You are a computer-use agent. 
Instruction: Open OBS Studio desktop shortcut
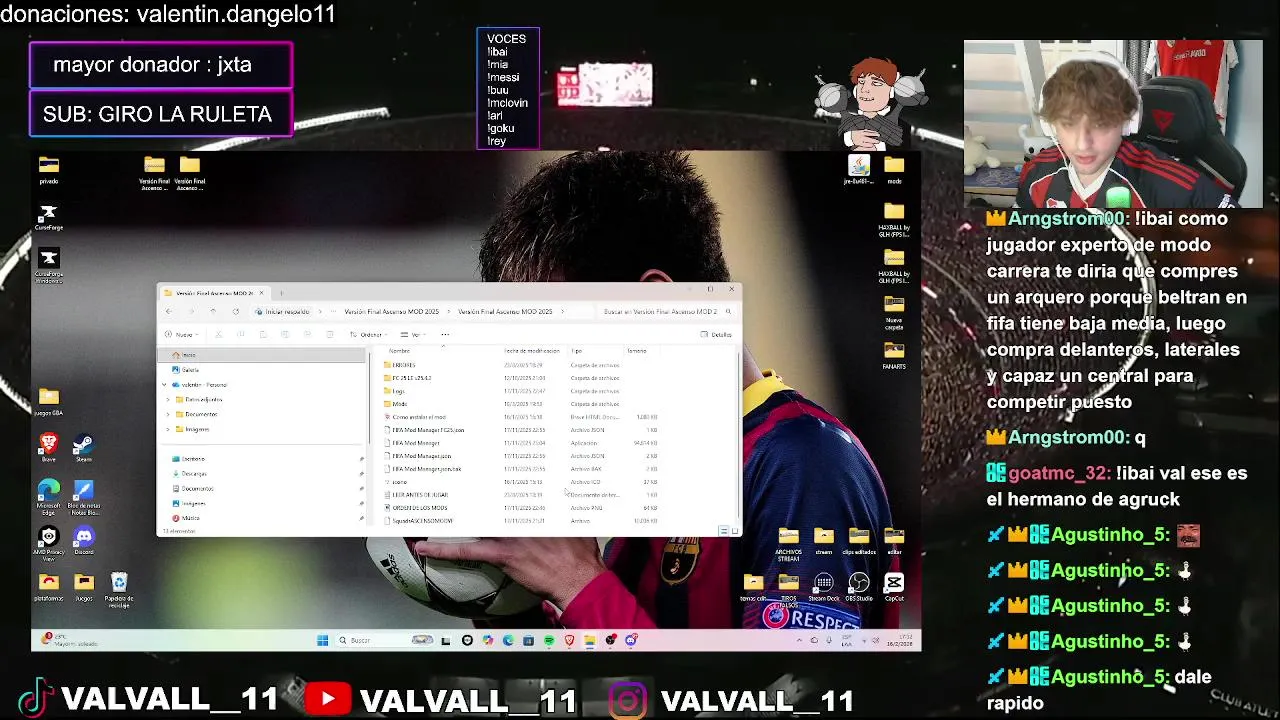tap(859, 587)
